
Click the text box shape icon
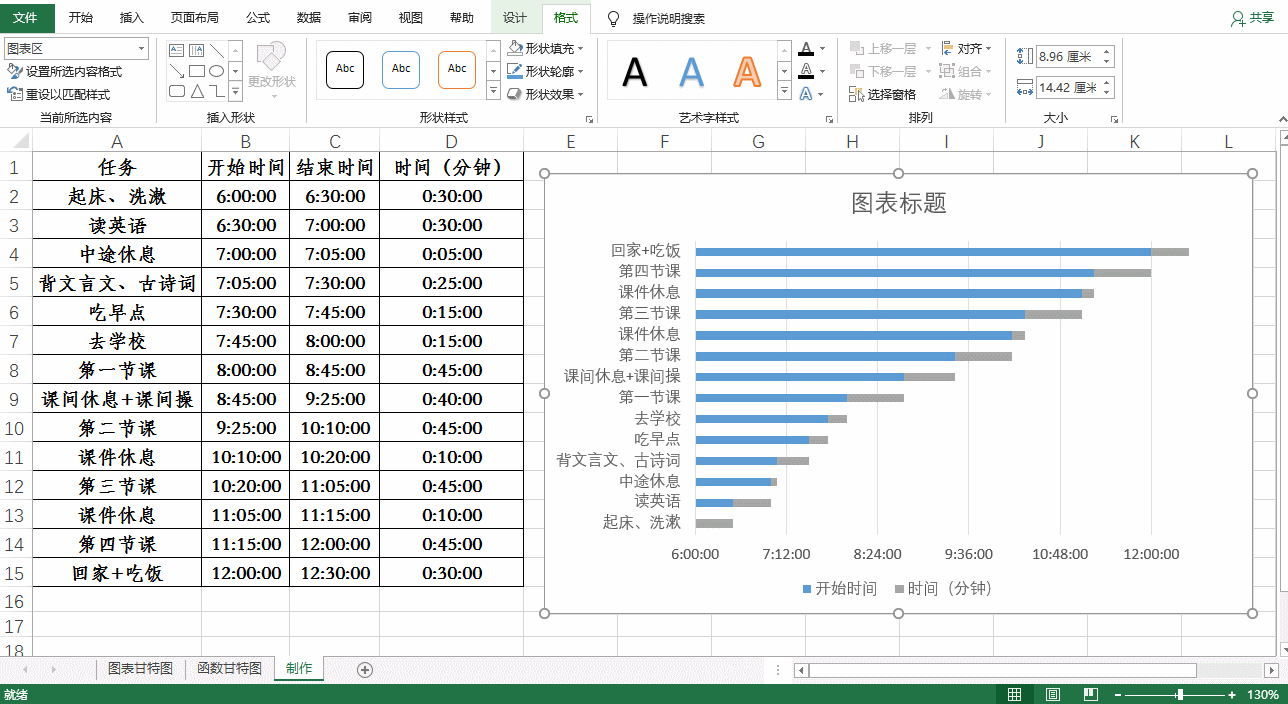pos(177,51)
